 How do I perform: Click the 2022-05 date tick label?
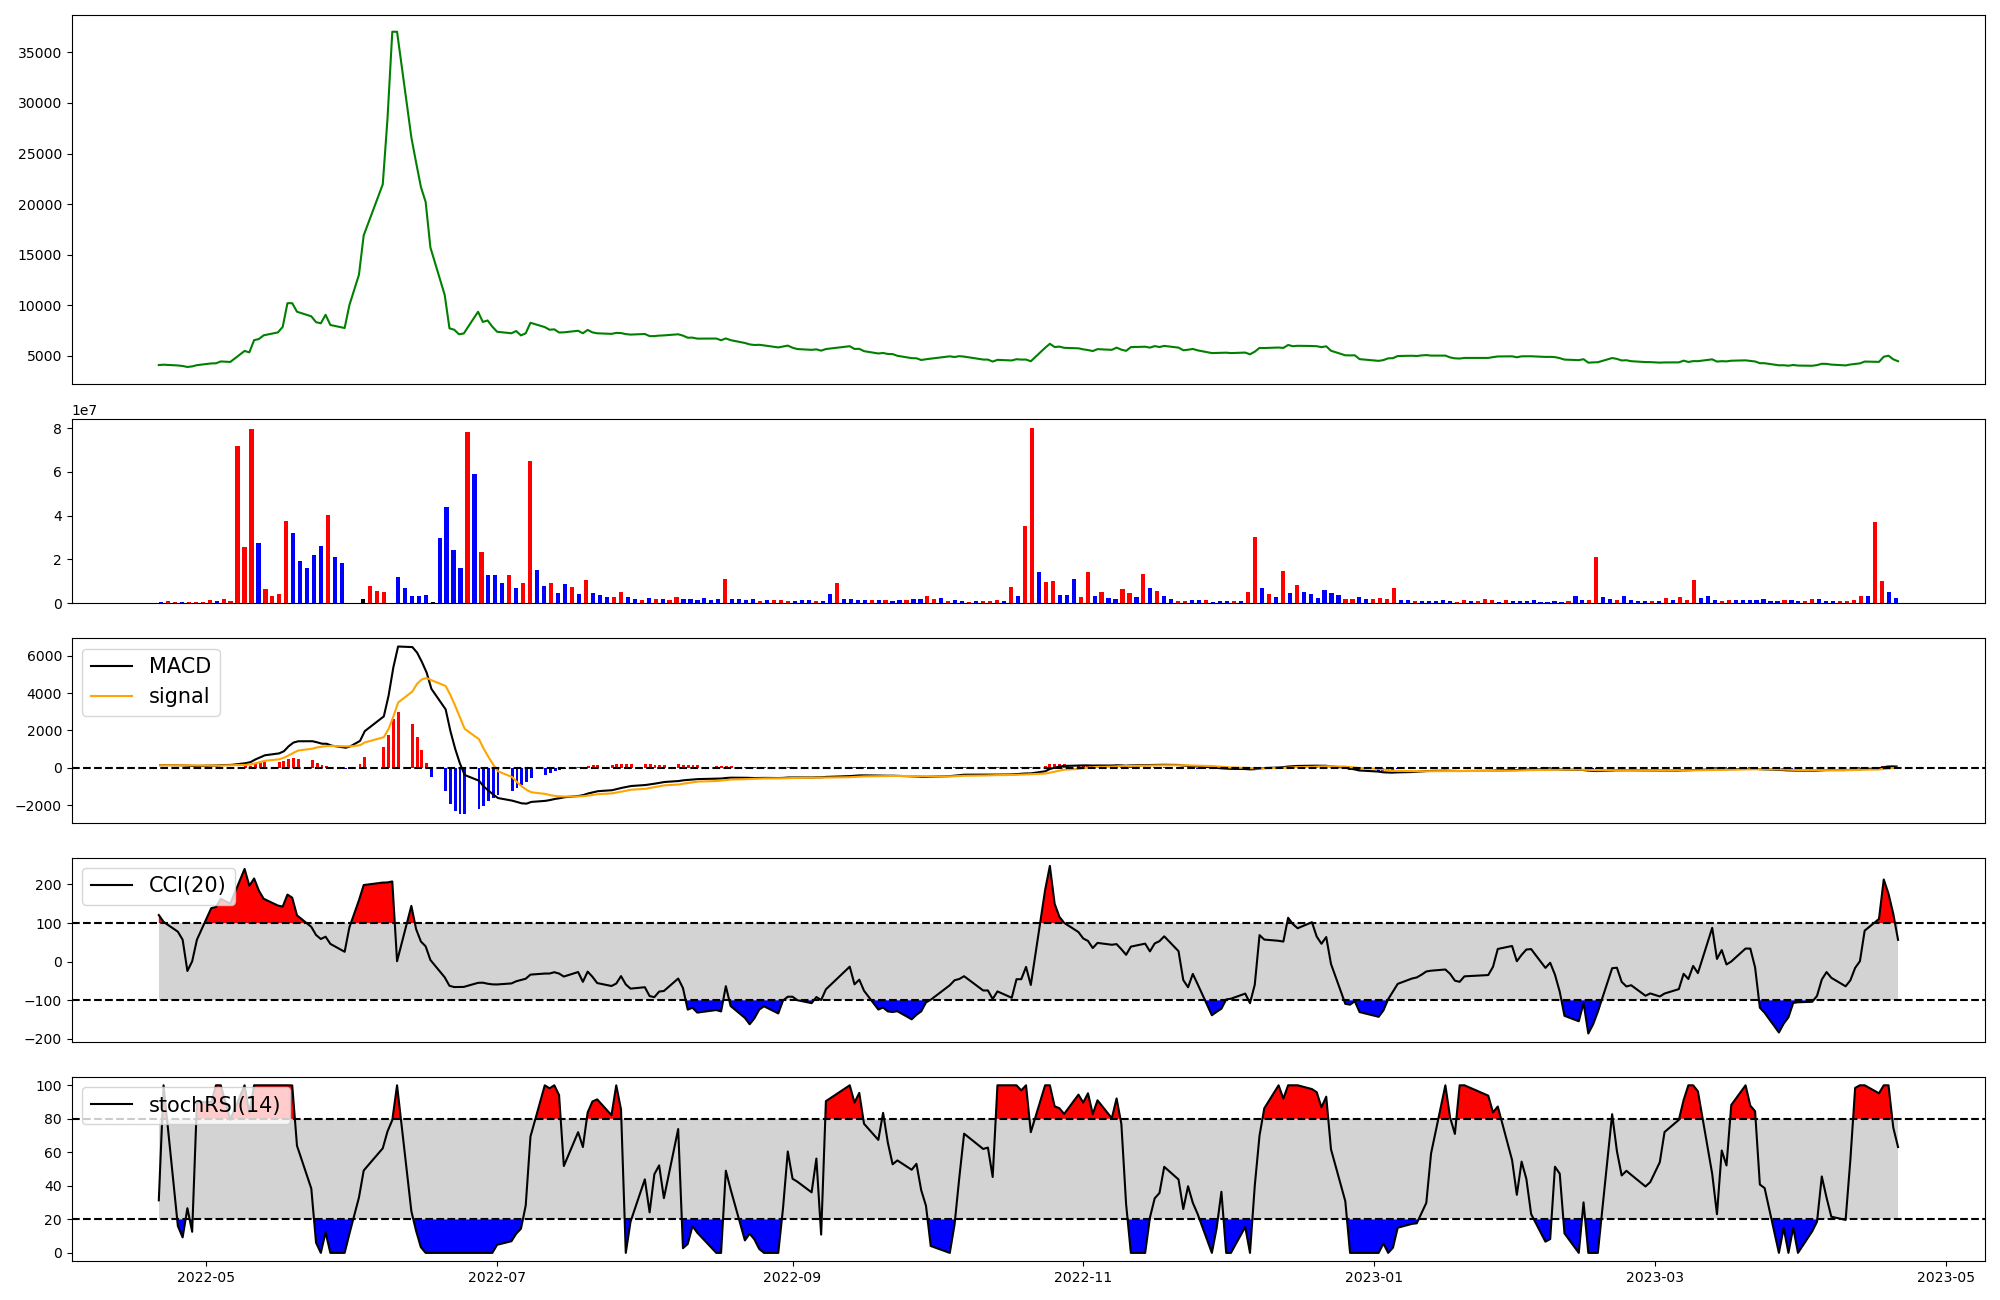(205, 1276)
